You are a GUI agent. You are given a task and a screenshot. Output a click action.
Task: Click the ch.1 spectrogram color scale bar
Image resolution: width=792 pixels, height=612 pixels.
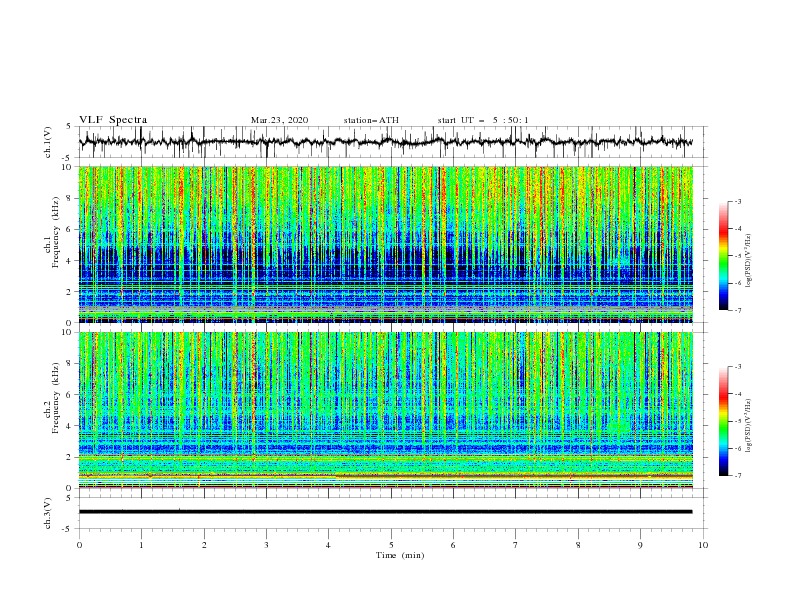(x=723, y=255)
